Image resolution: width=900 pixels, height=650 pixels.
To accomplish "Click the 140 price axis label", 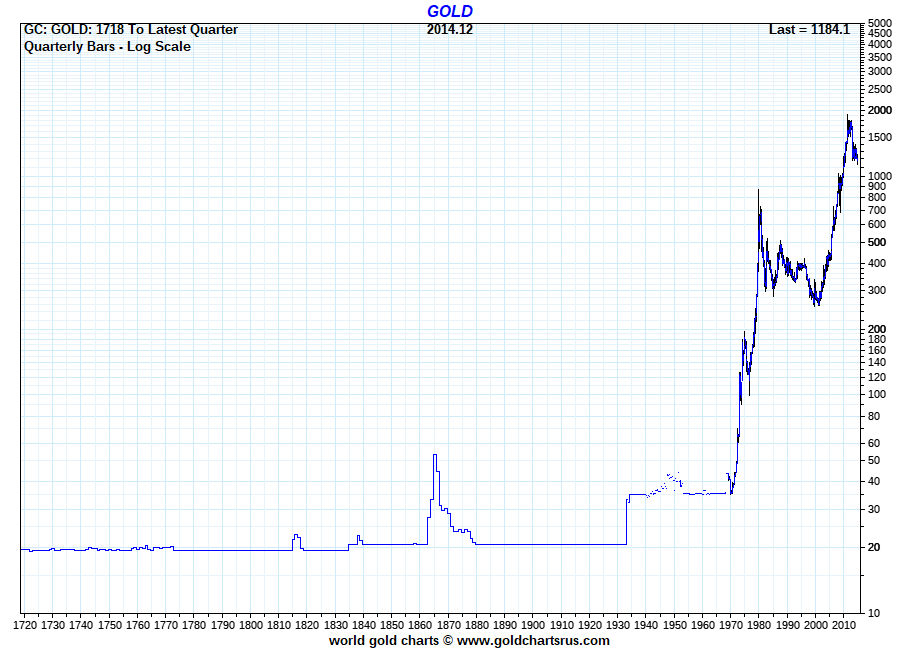I will [877, 362].
